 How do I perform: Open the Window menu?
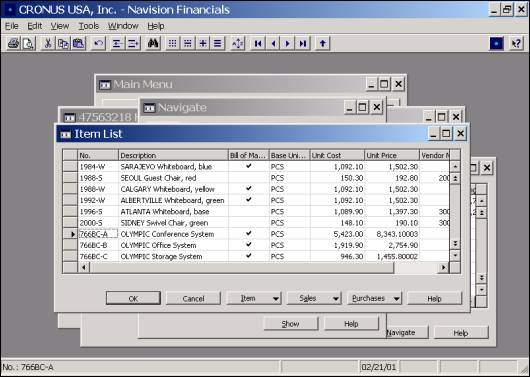[123, 26]
